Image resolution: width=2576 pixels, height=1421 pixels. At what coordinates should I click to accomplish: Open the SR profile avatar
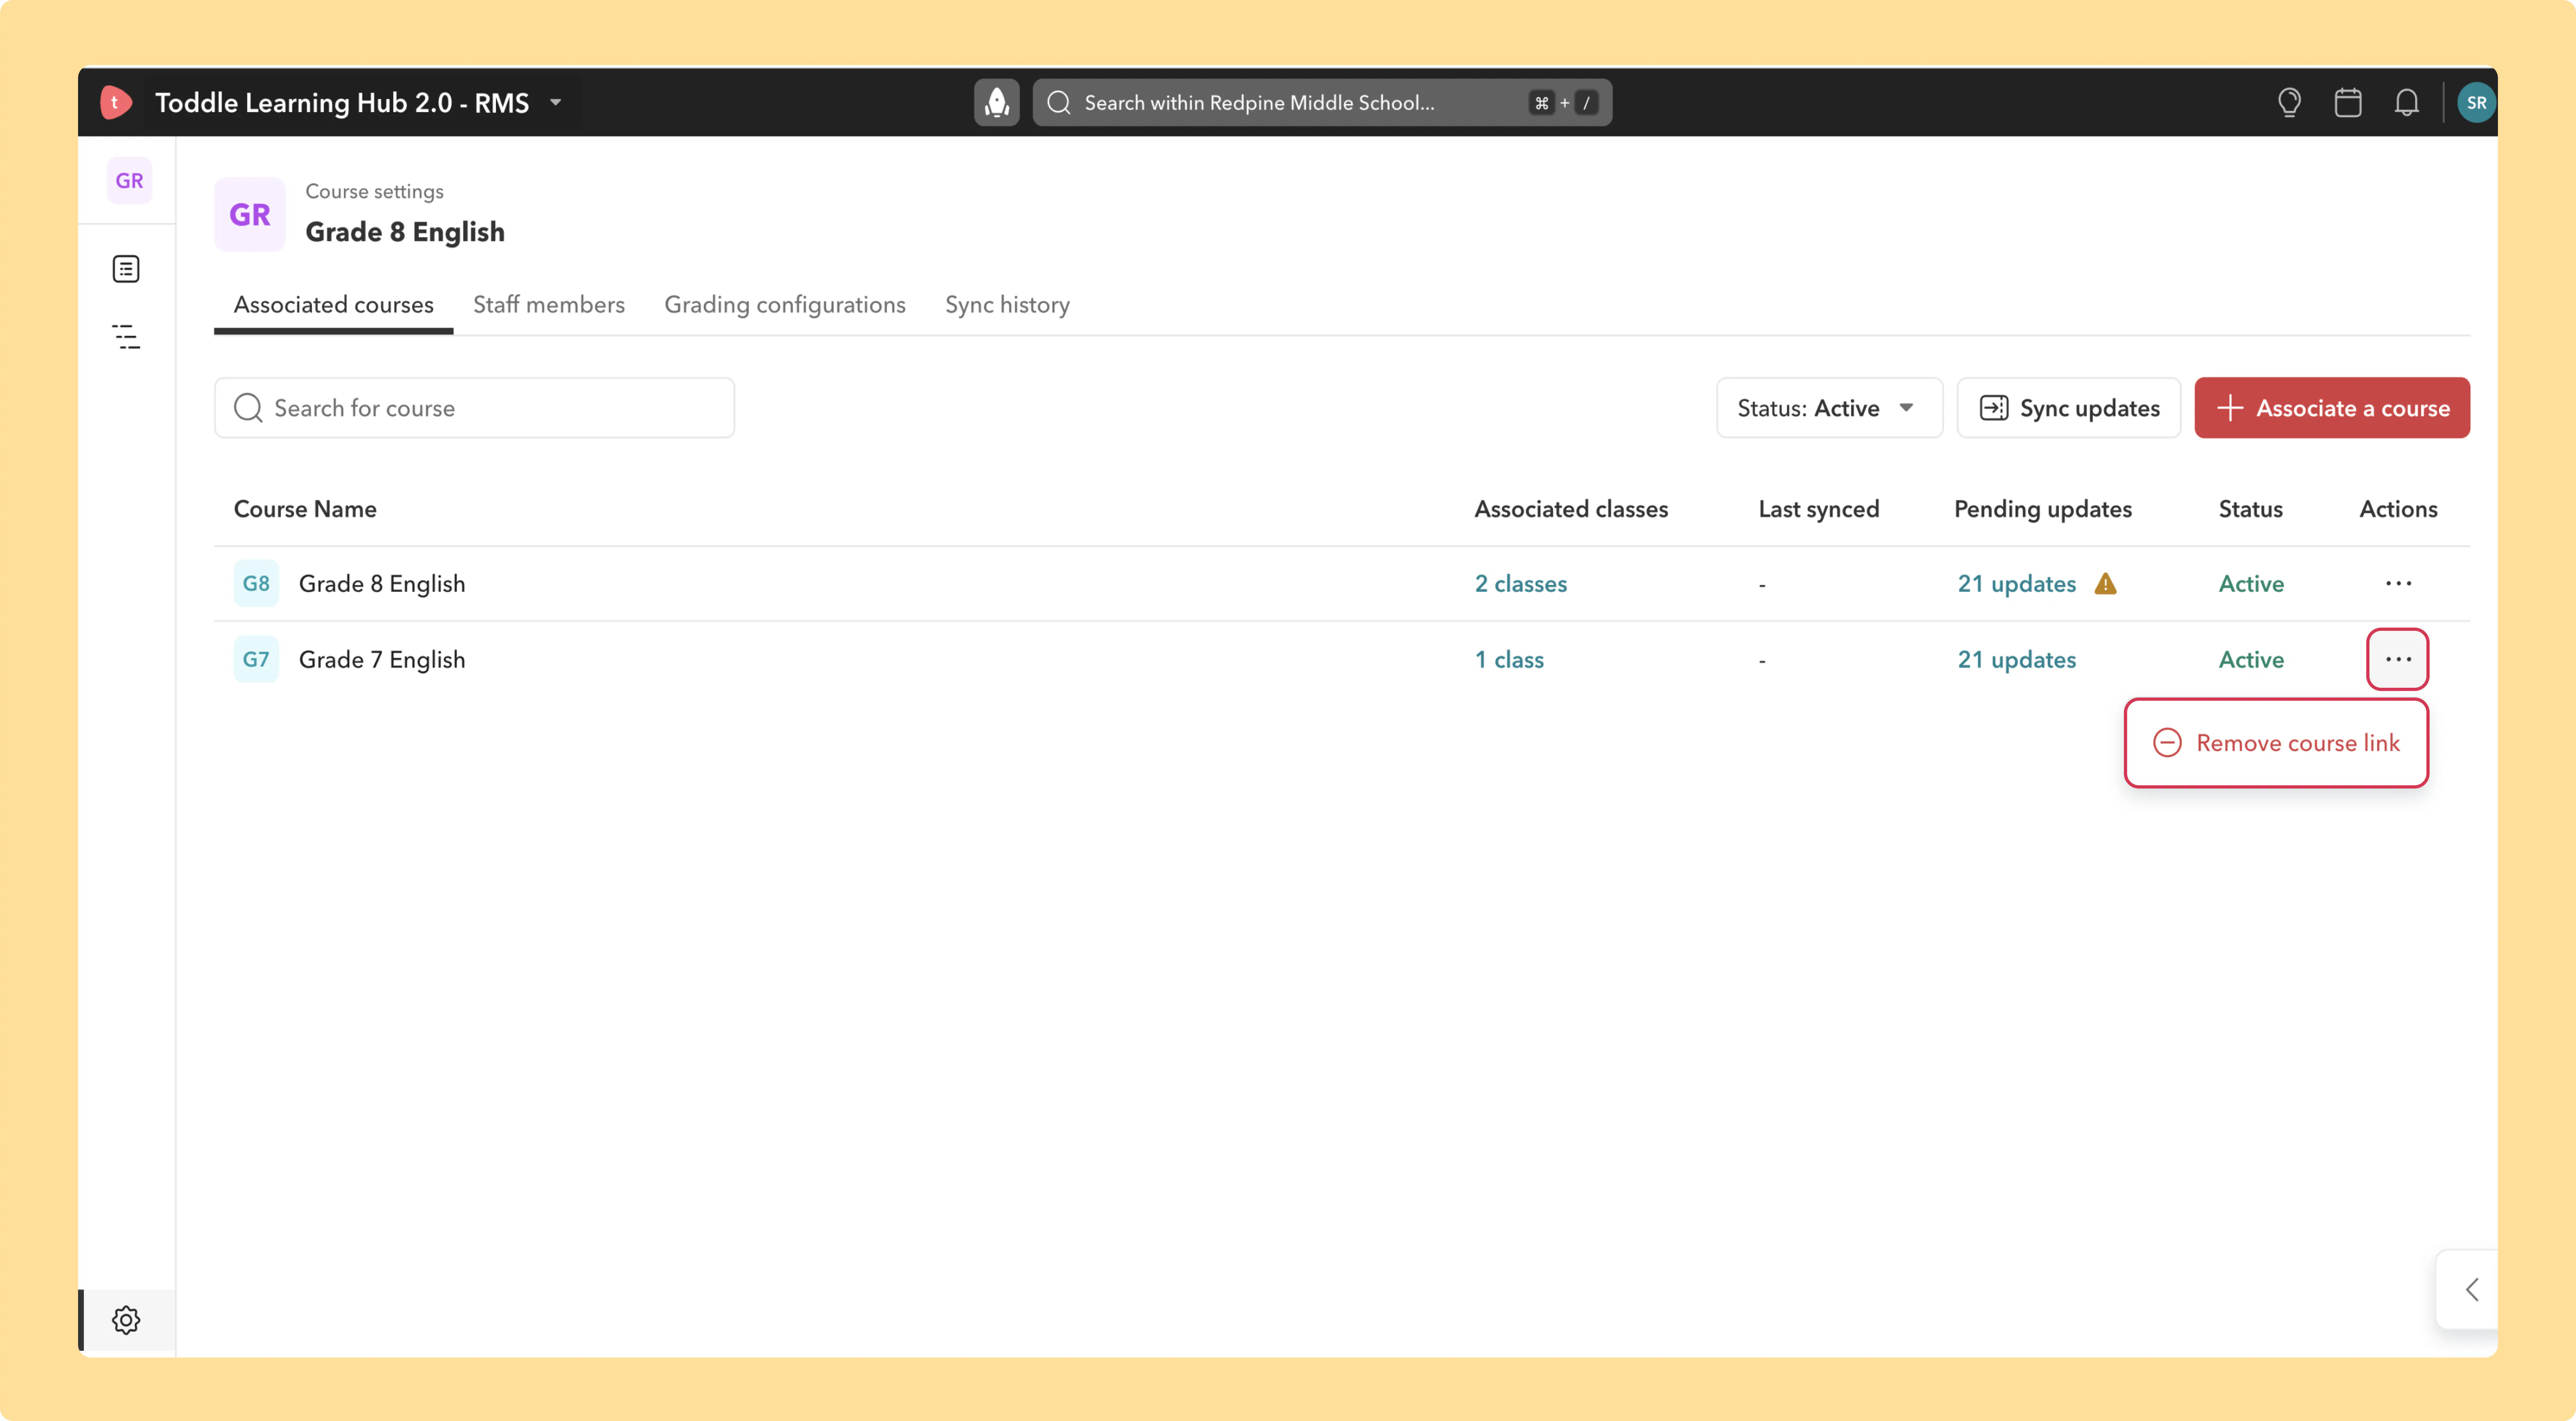point(2476,102)
